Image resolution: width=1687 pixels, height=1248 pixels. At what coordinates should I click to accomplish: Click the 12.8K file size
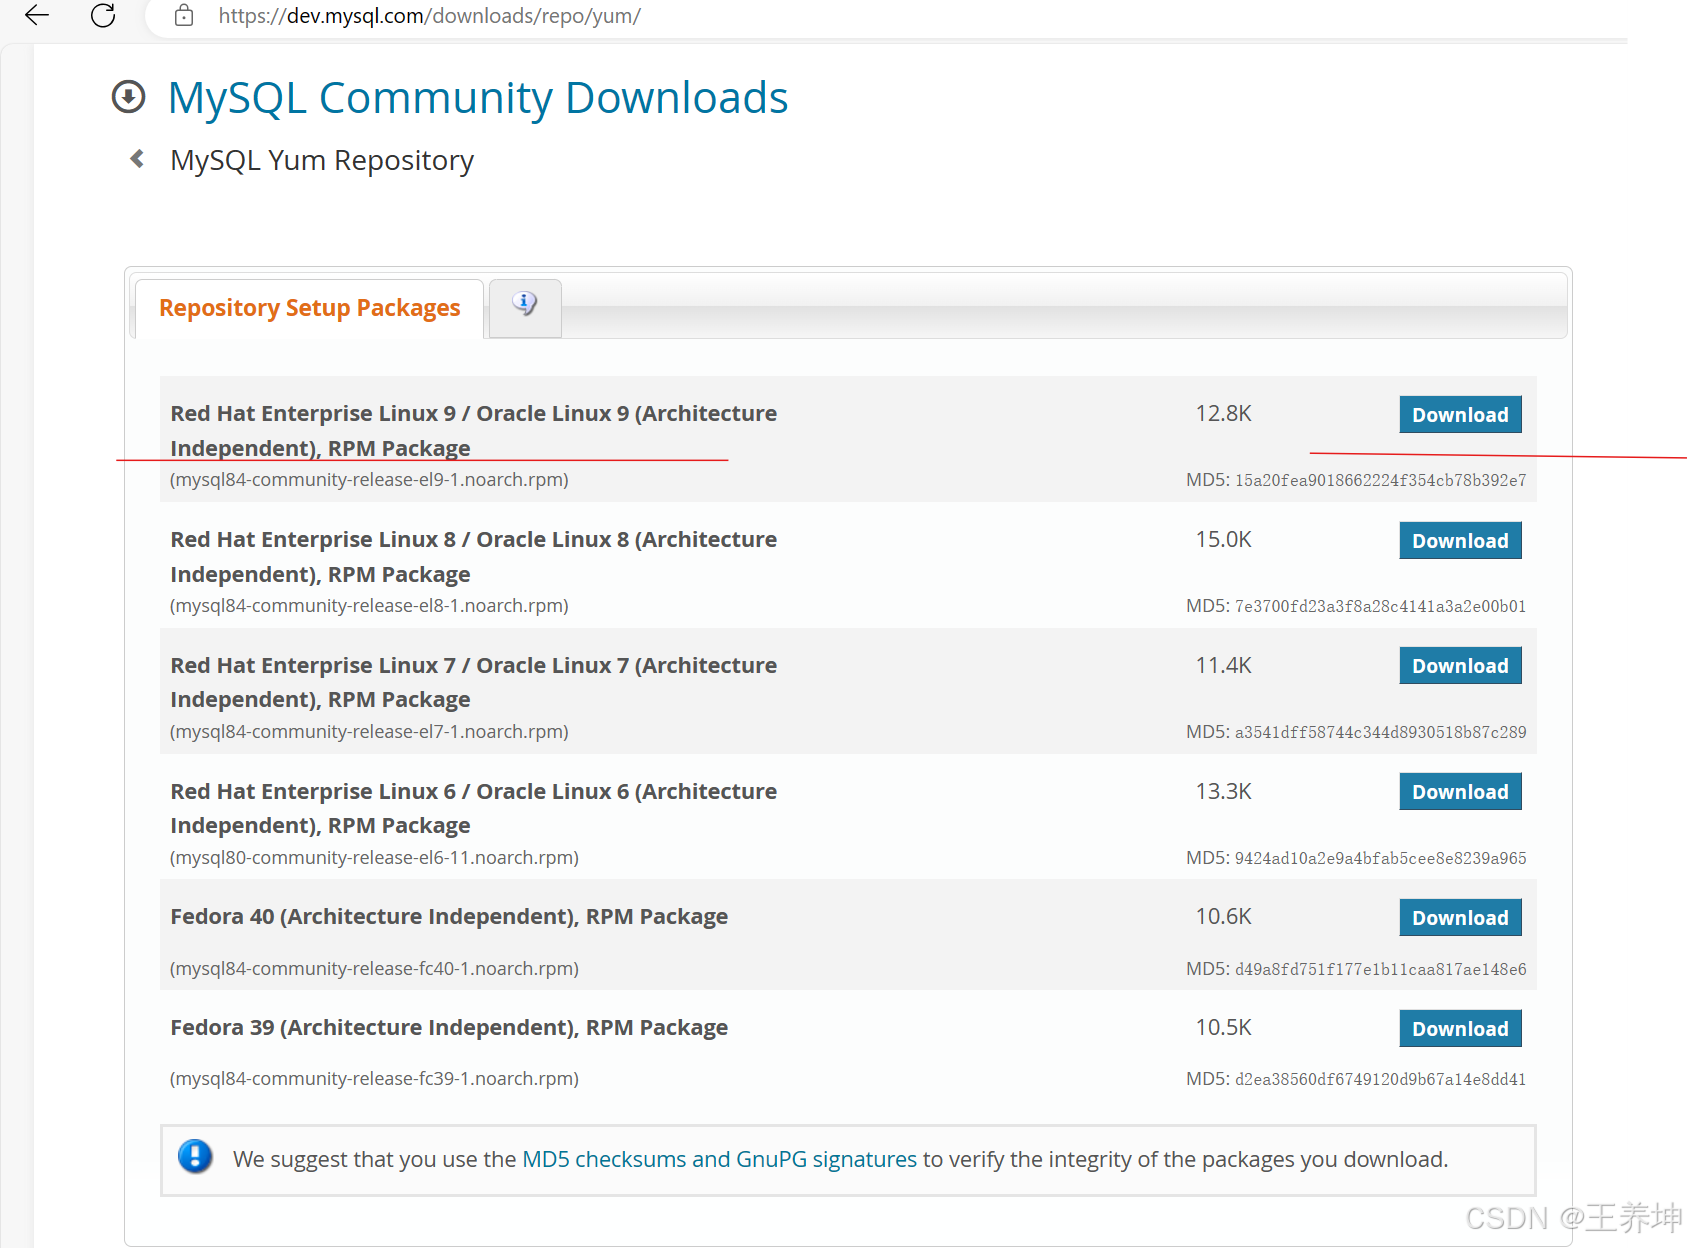pyautogui.click(x=1223, y=414)
